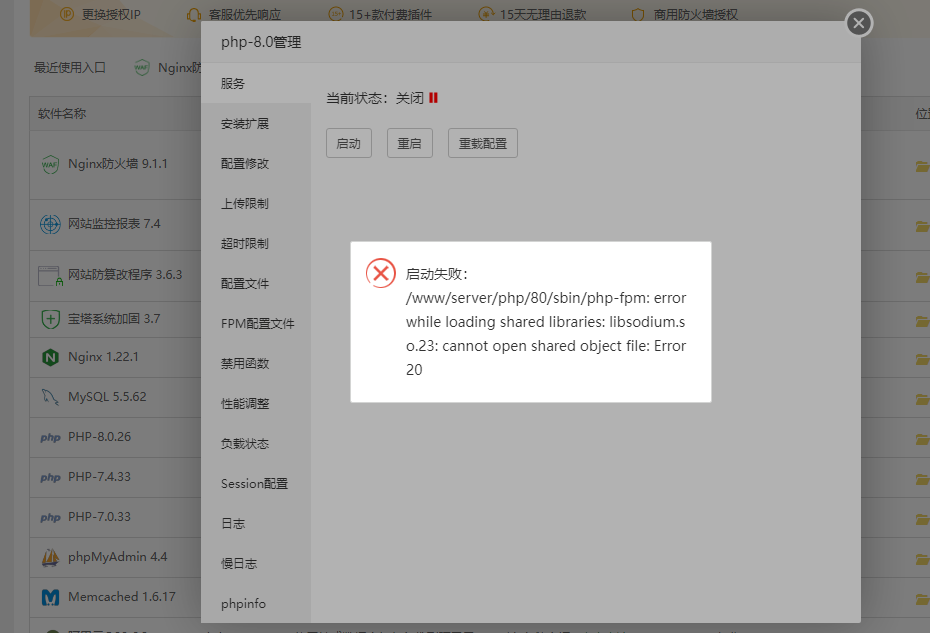Viewport: 930px width, 633px height.
Task: Click Memcached 1.6.17 software name
Action: coord(122,596)
